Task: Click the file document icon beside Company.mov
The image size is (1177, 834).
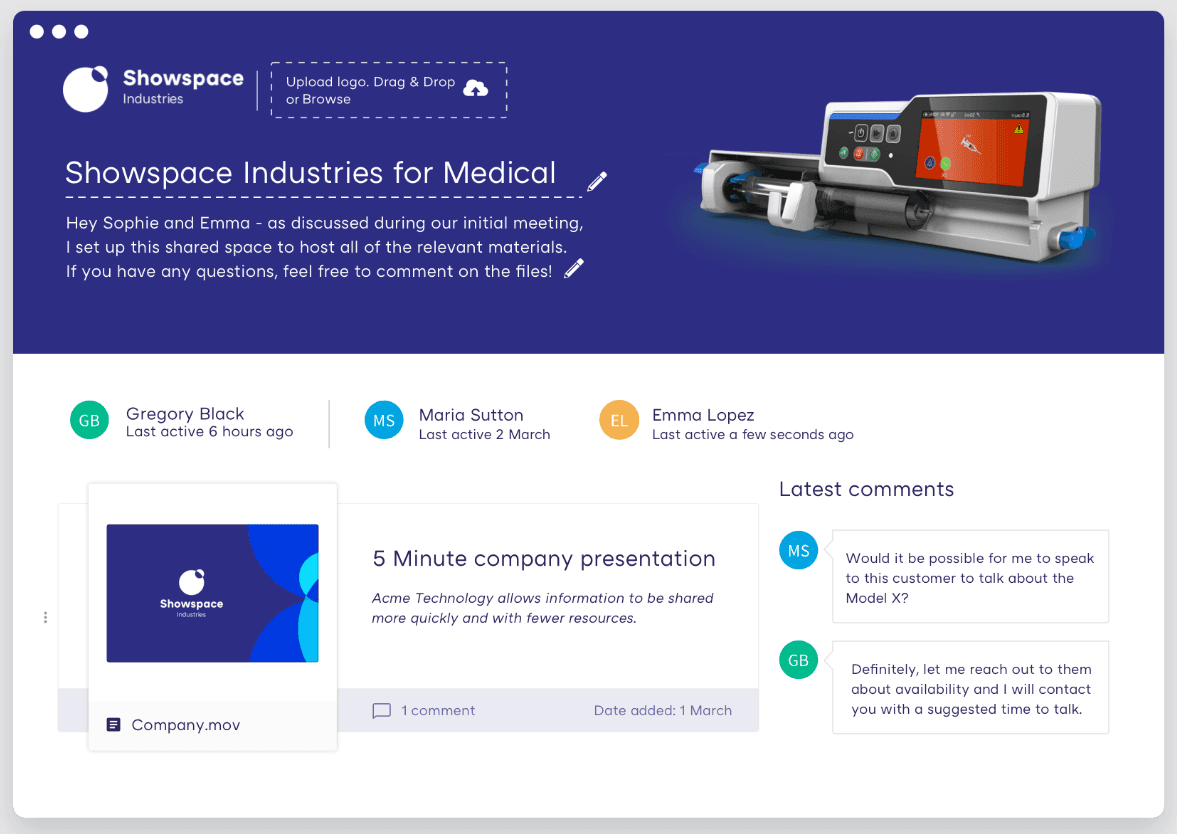Action: click(x=114, y=725)
